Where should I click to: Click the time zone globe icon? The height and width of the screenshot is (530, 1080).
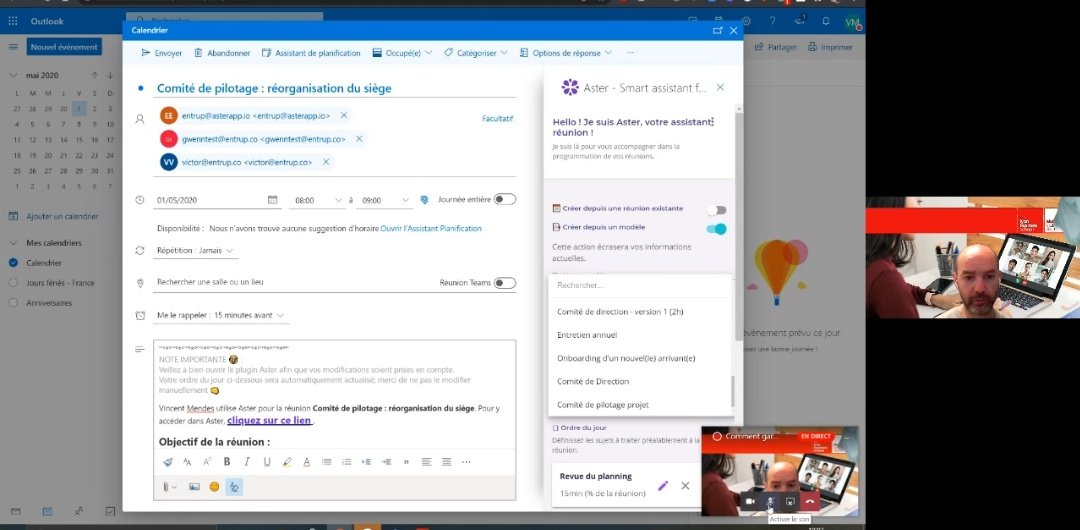pos(424,200)
